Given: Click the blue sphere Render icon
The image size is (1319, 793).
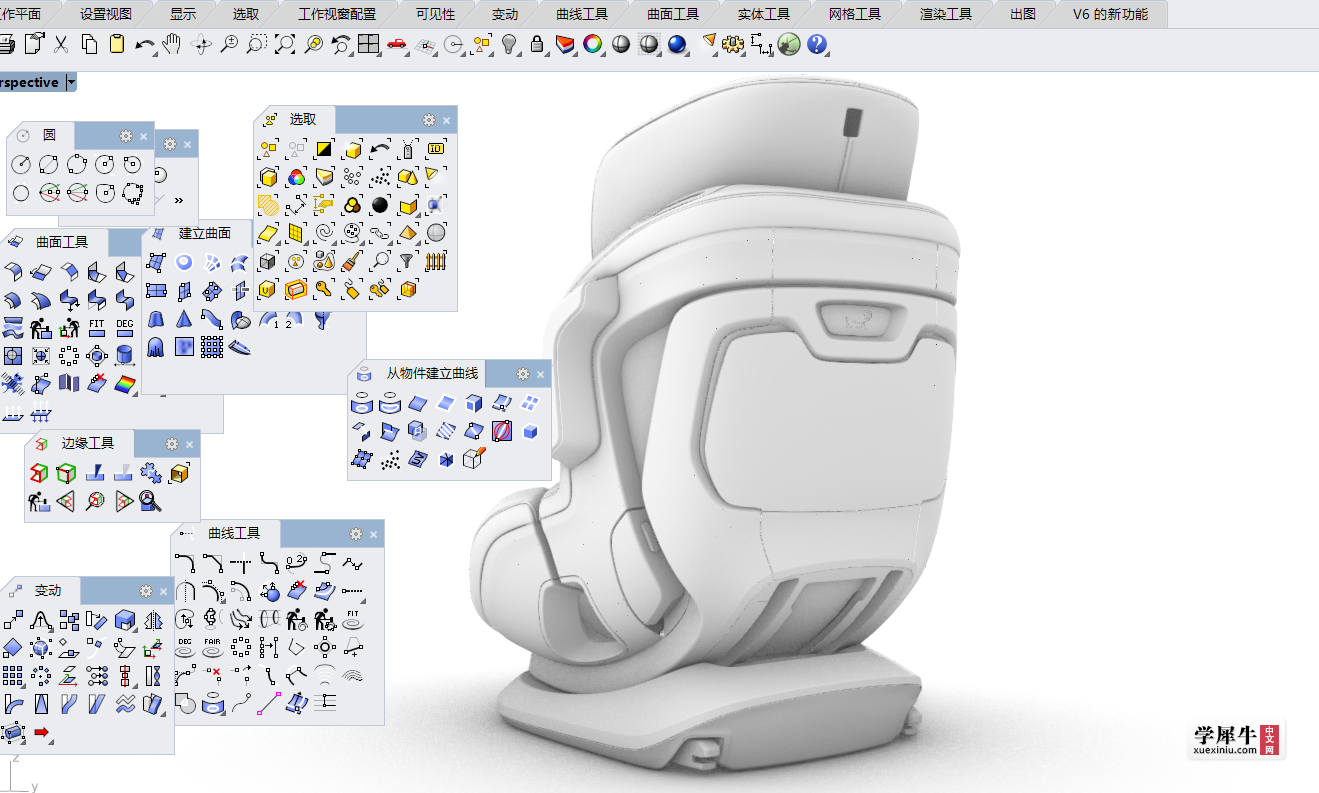Looking at the screenshot, I should [678, 44].
